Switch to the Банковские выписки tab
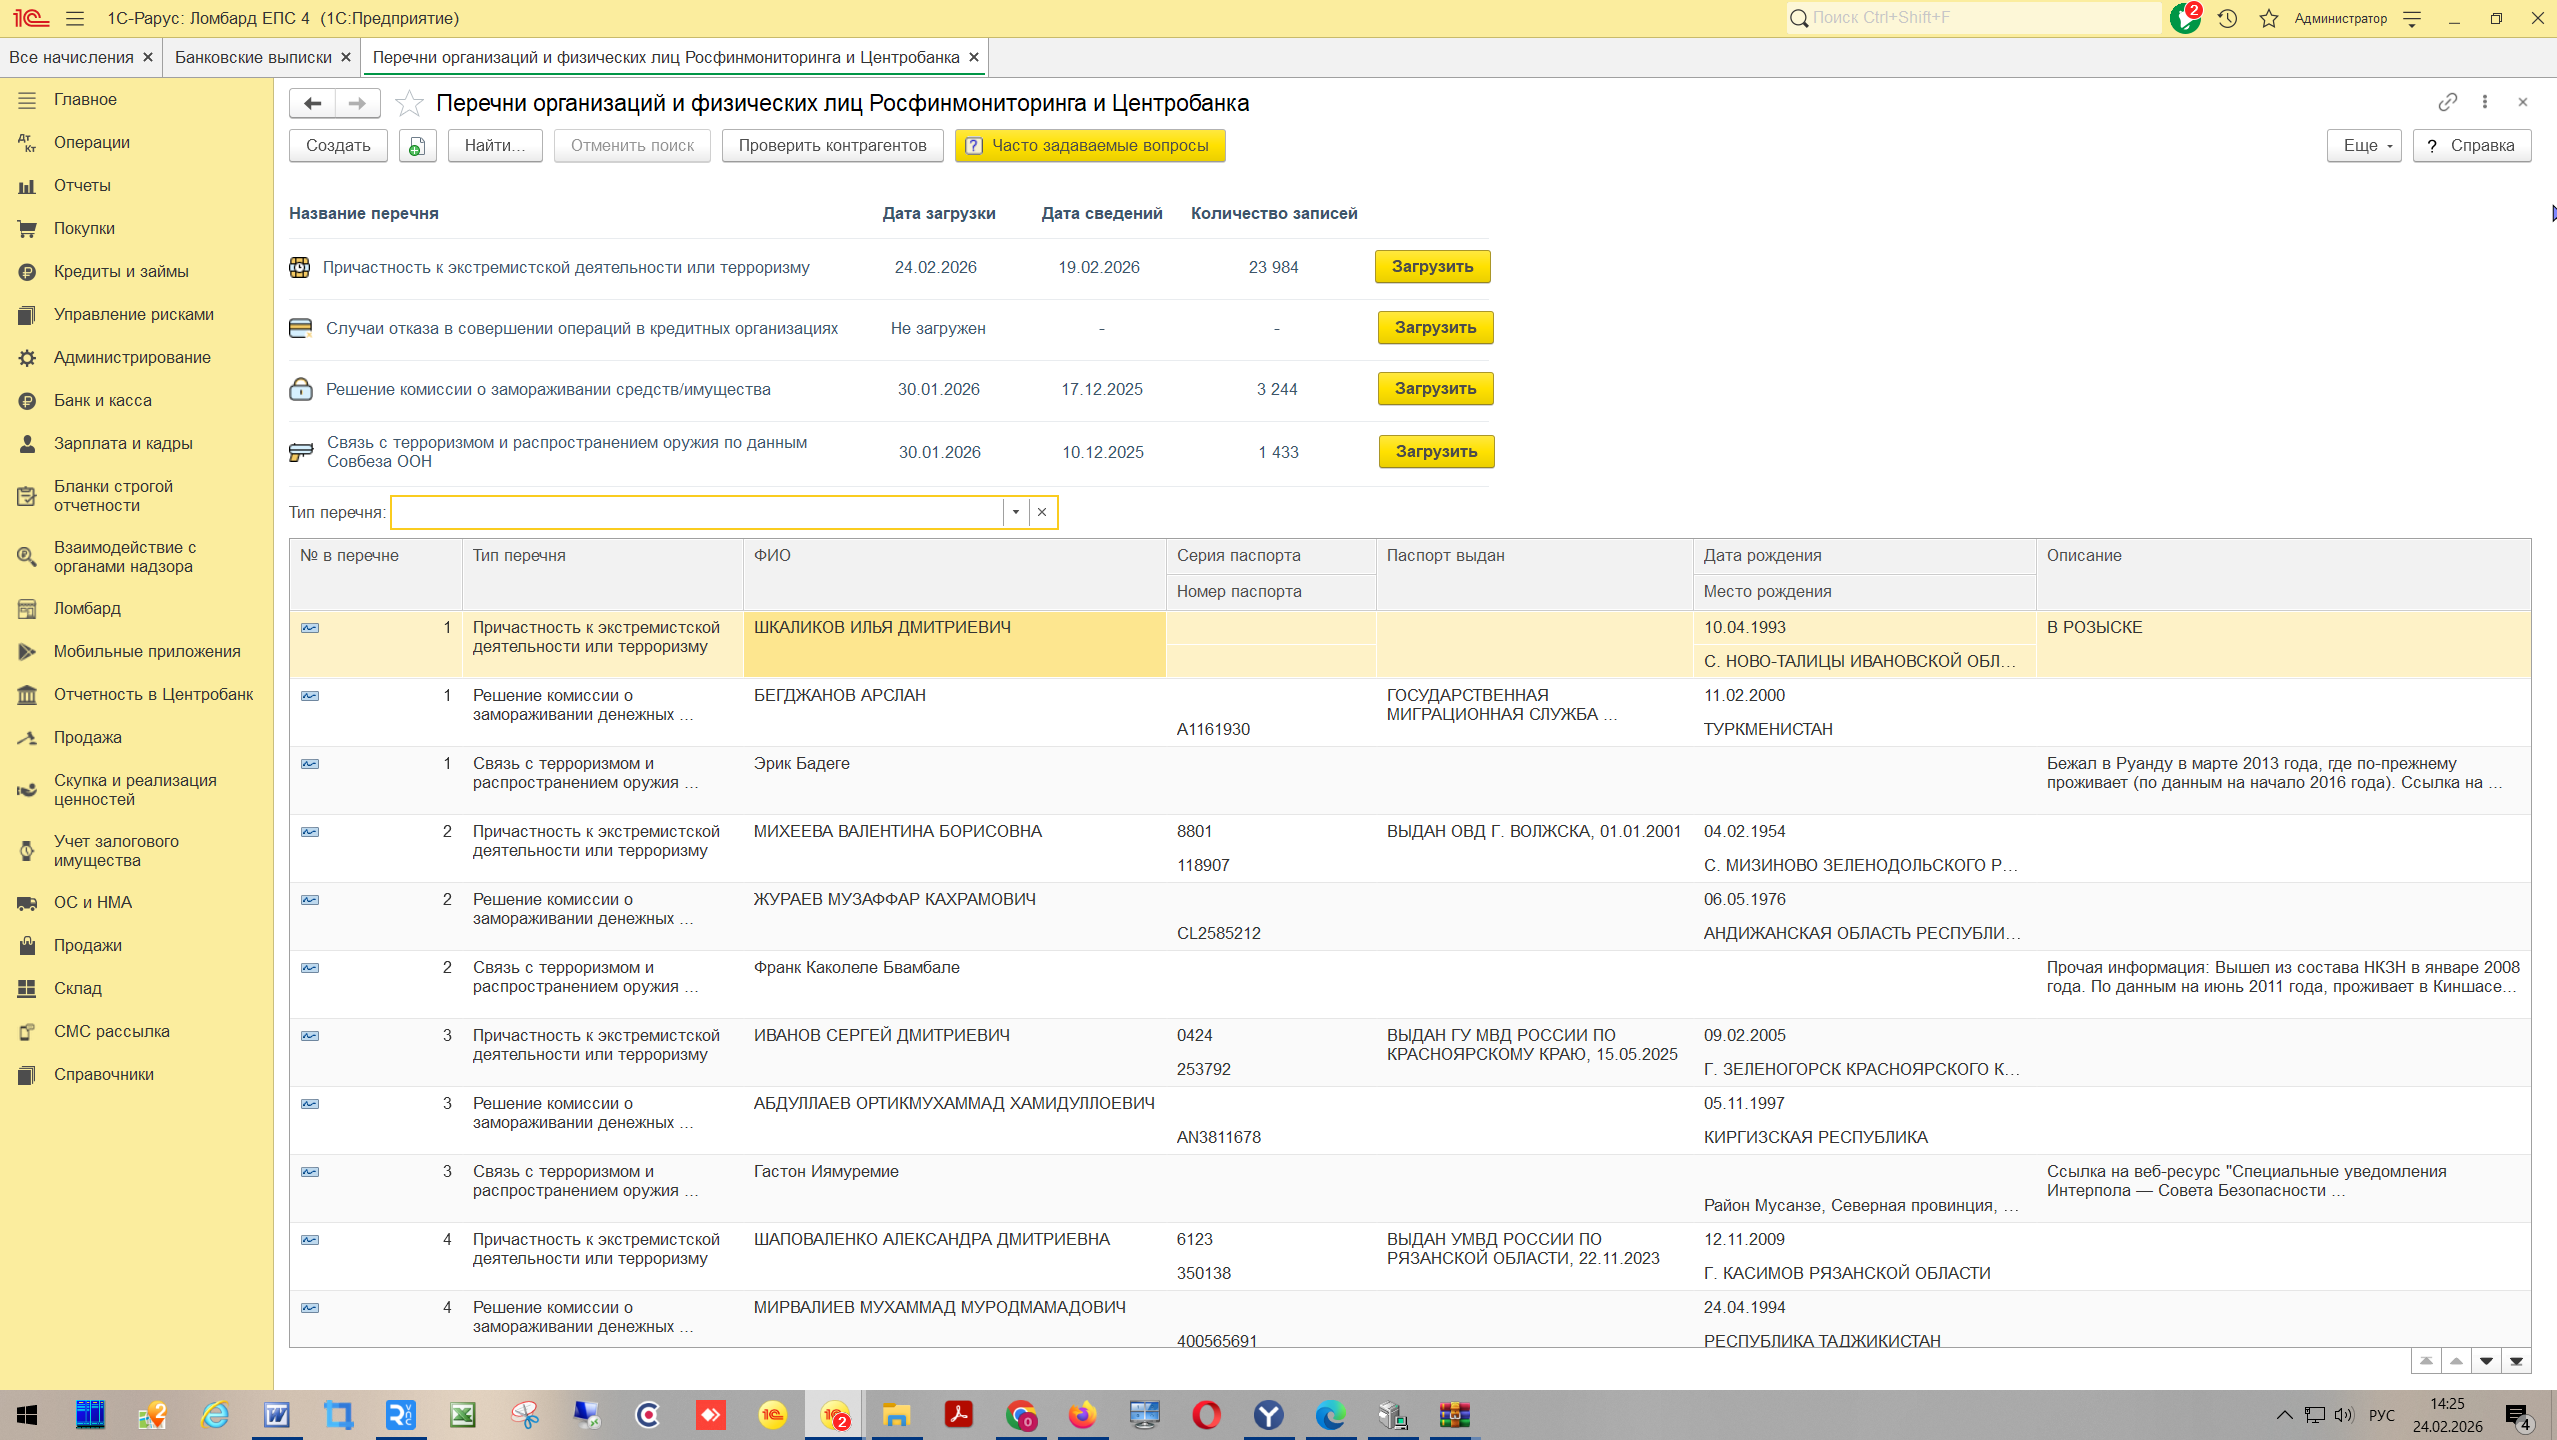Viewport: 2557px width, 1440px height. pyautogui.click(x=253, y=57)
